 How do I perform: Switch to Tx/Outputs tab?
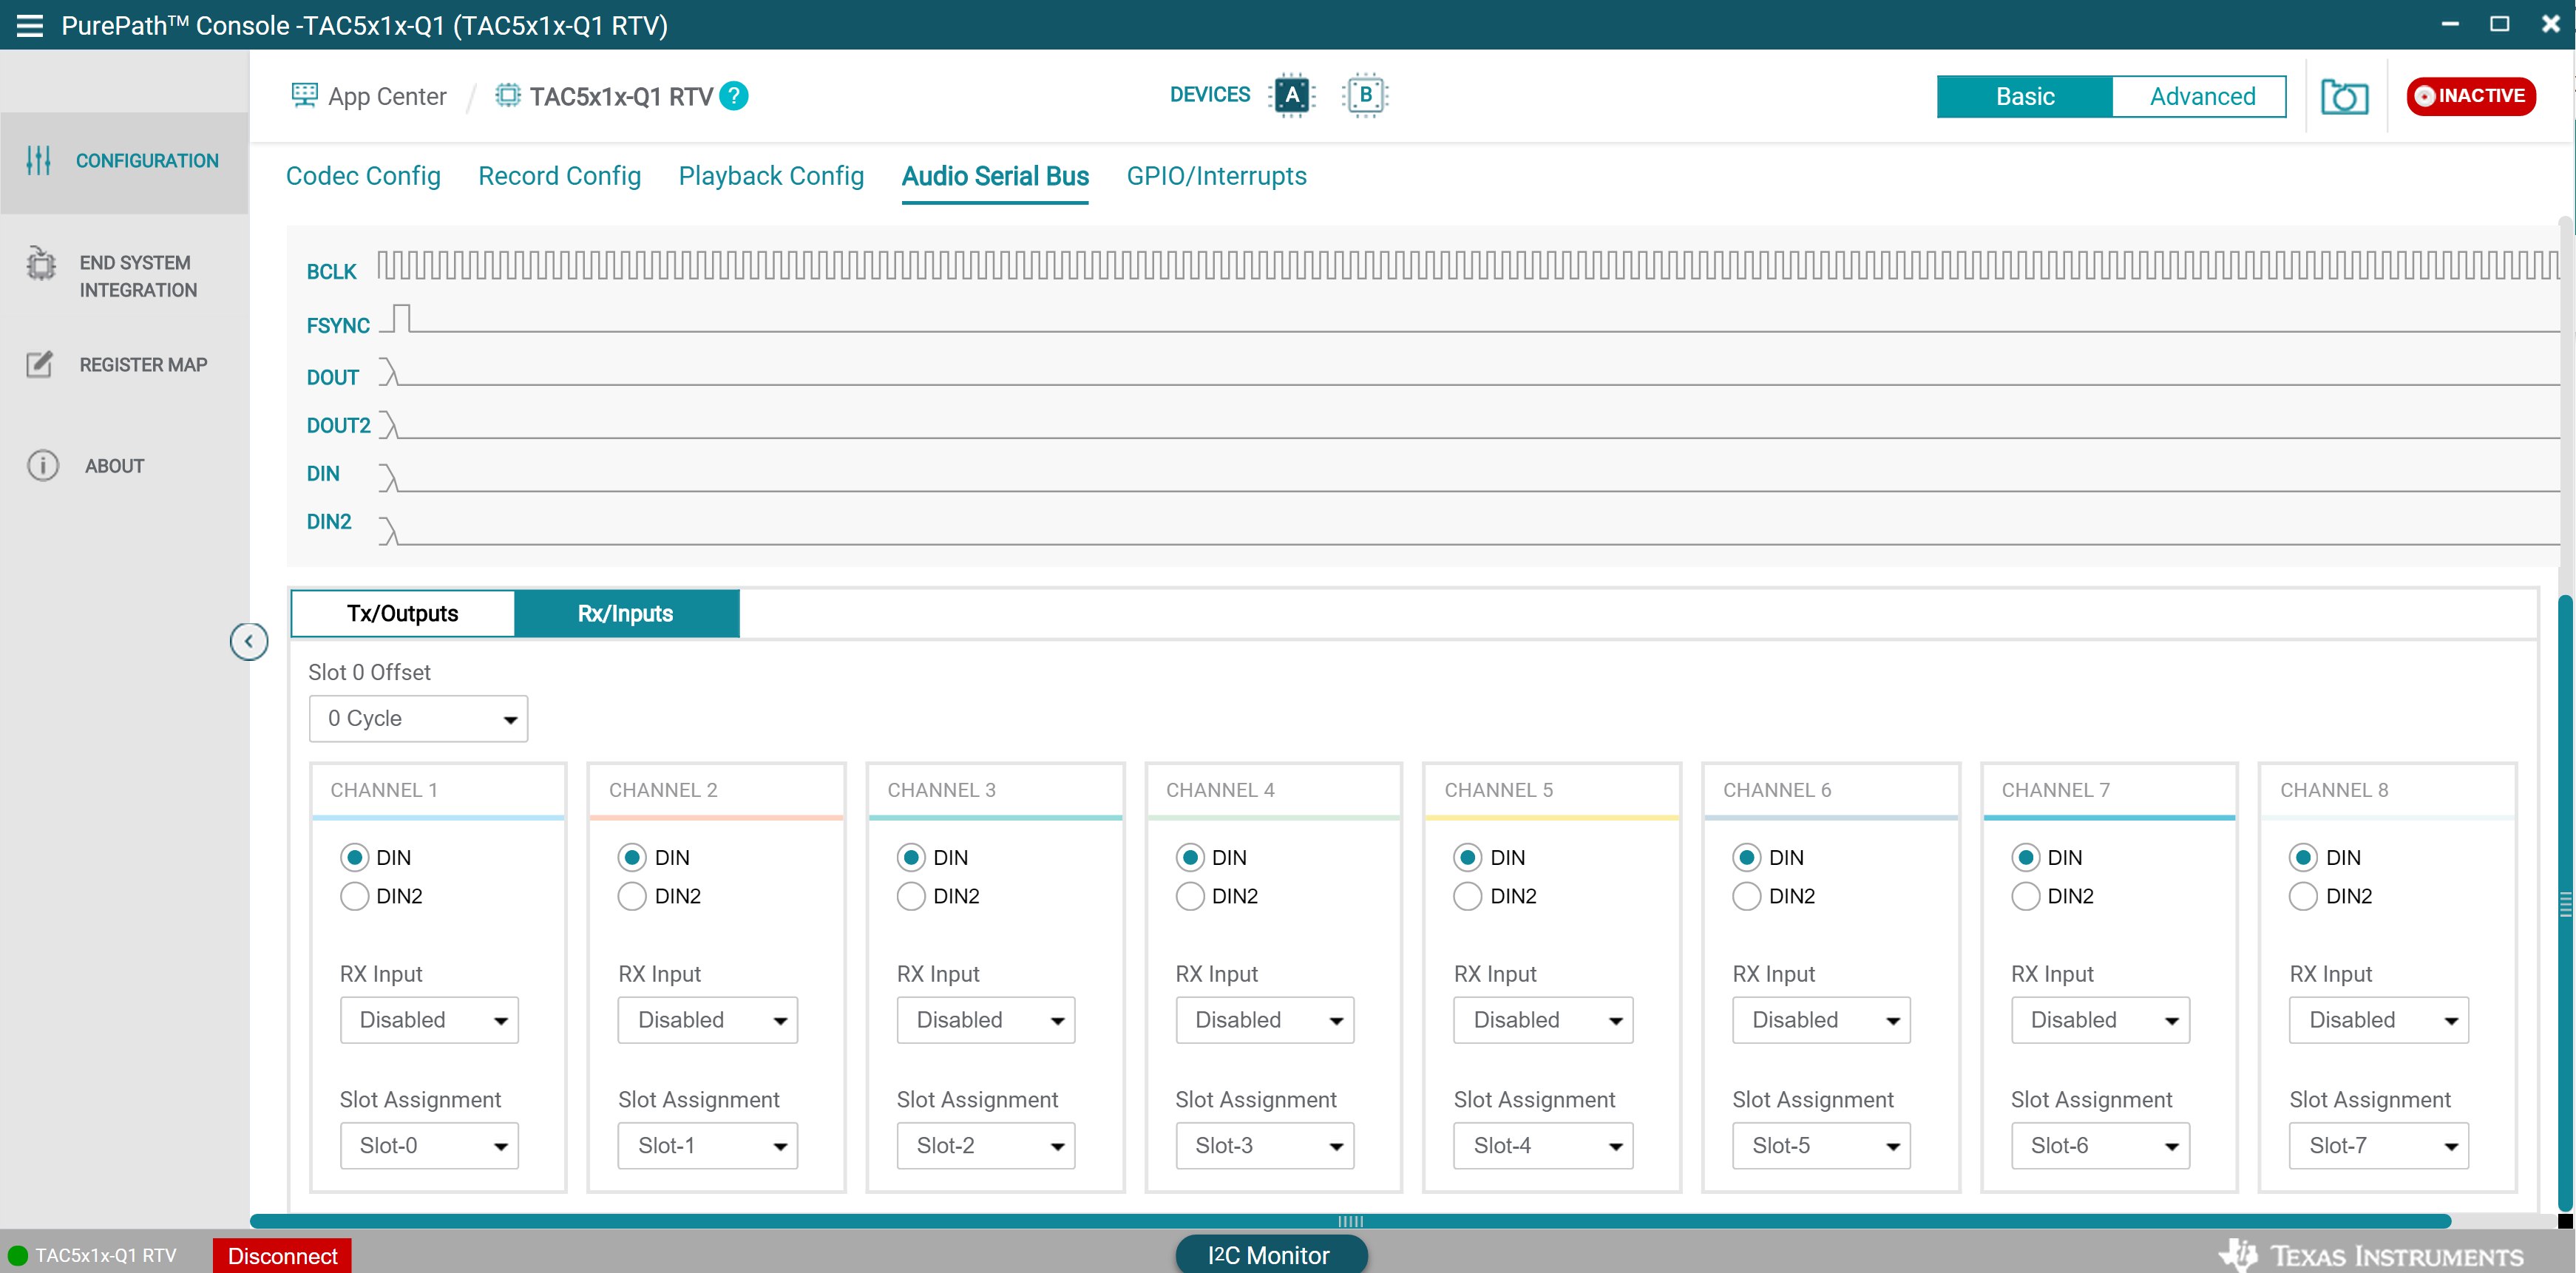[x=403, y=614]
